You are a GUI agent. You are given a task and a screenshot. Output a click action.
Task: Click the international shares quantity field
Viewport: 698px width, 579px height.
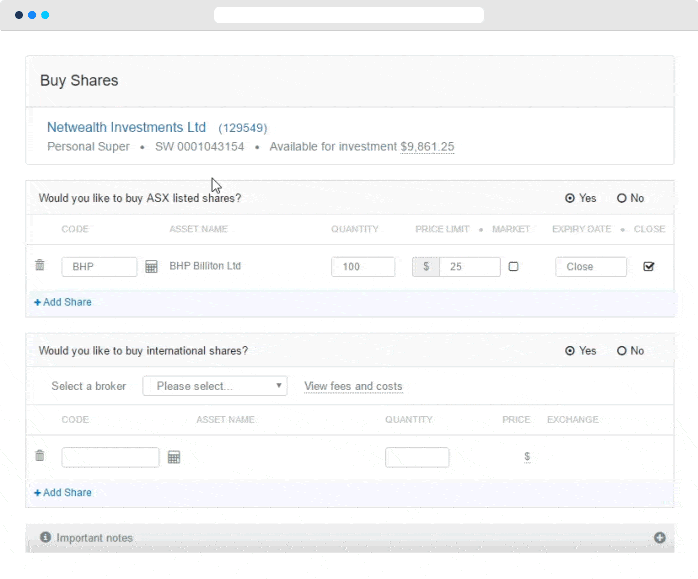coord(417,457)
